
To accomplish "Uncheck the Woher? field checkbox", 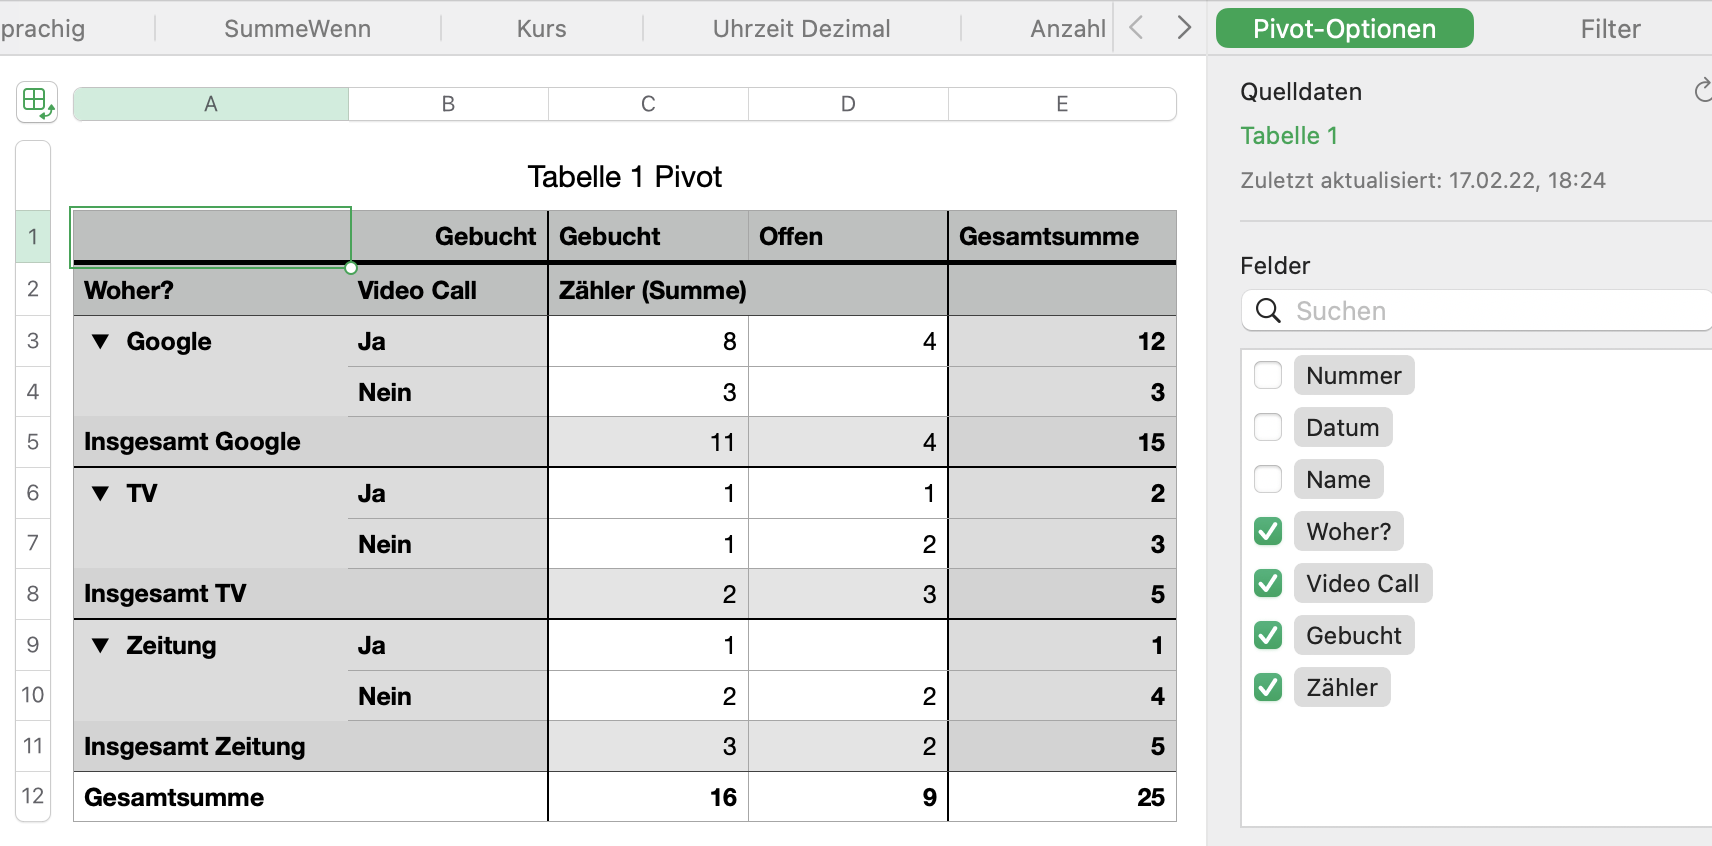I will (1268, 532).
